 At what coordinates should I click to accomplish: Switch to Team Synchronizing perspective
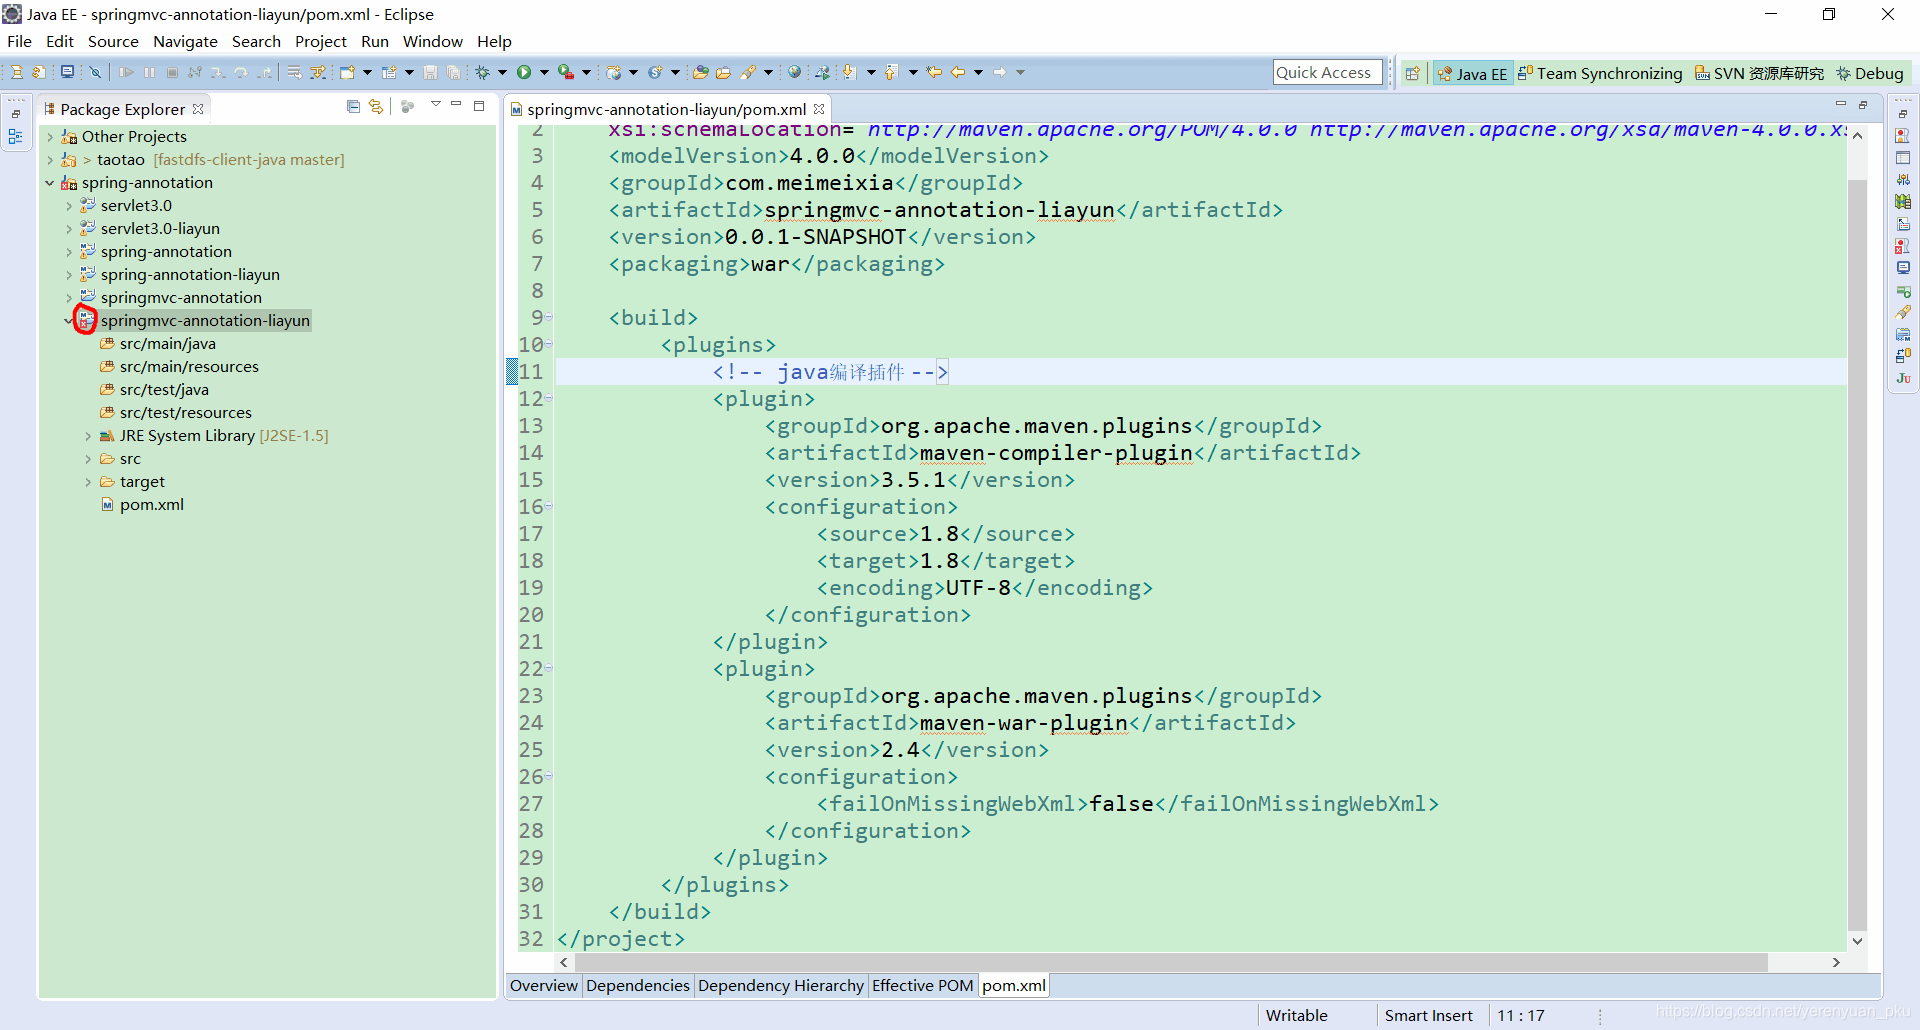[x=1600, y=73]
